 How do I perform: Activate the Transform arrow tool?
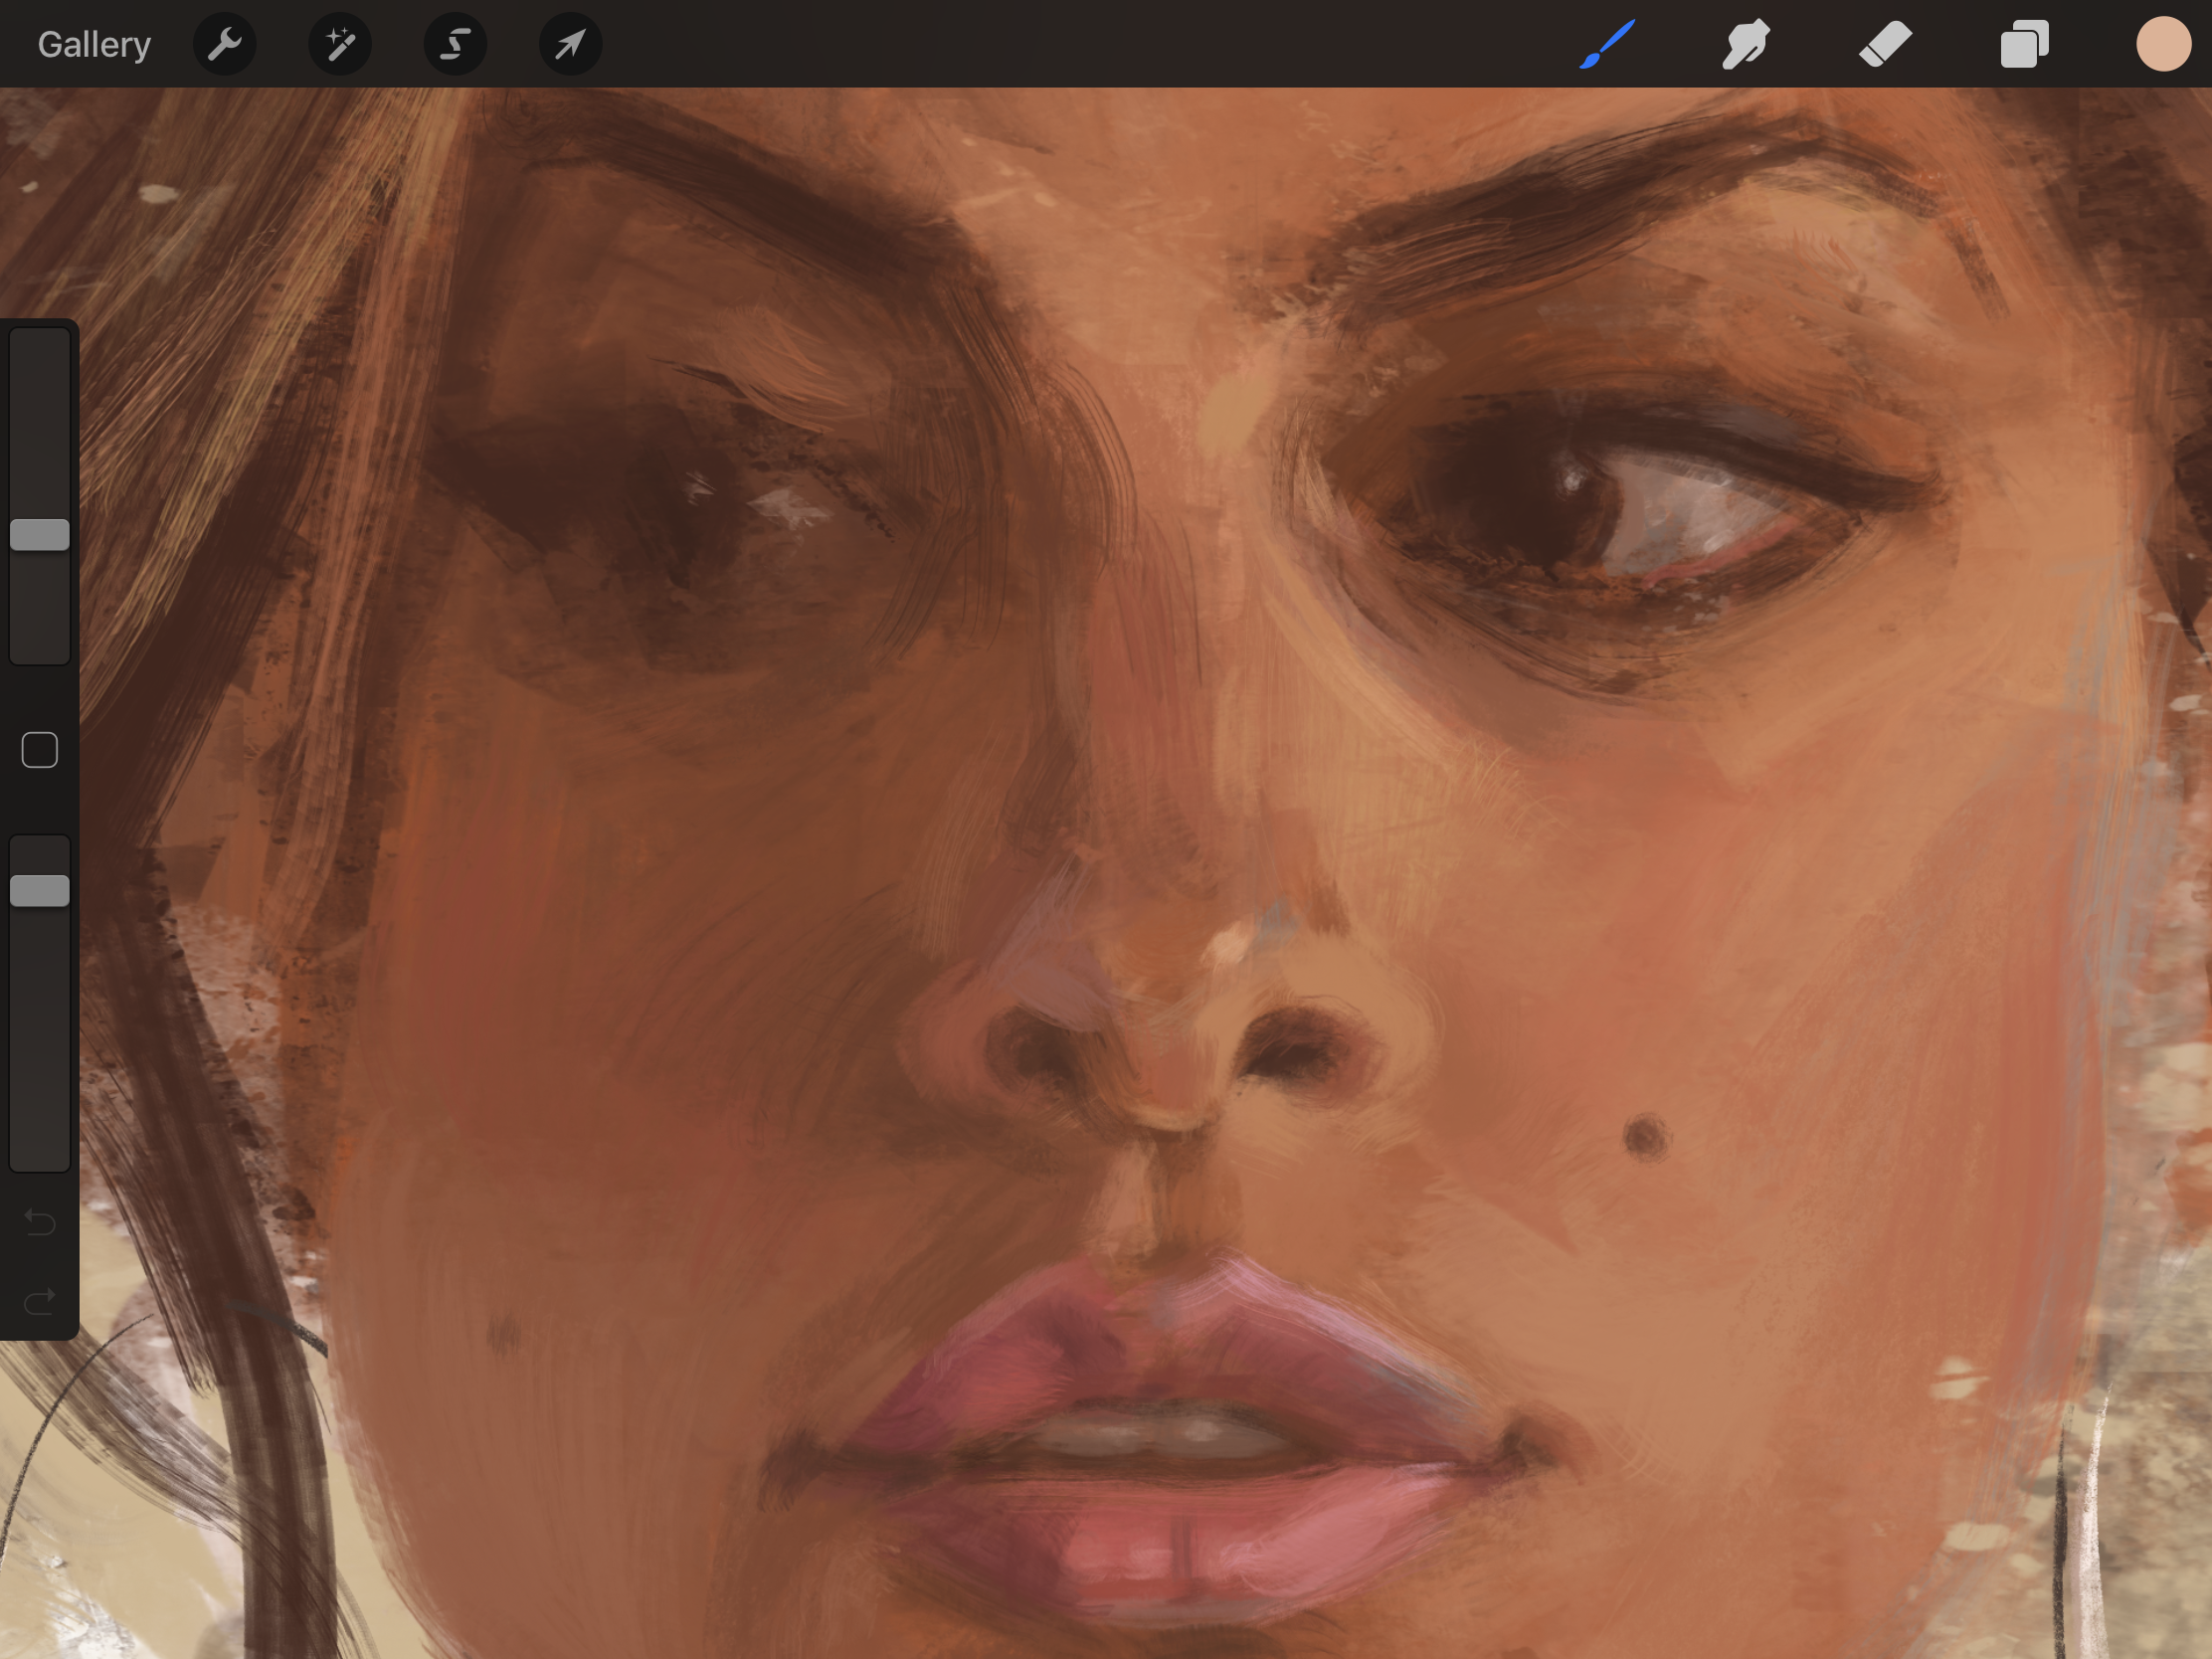tap(570, 44)
